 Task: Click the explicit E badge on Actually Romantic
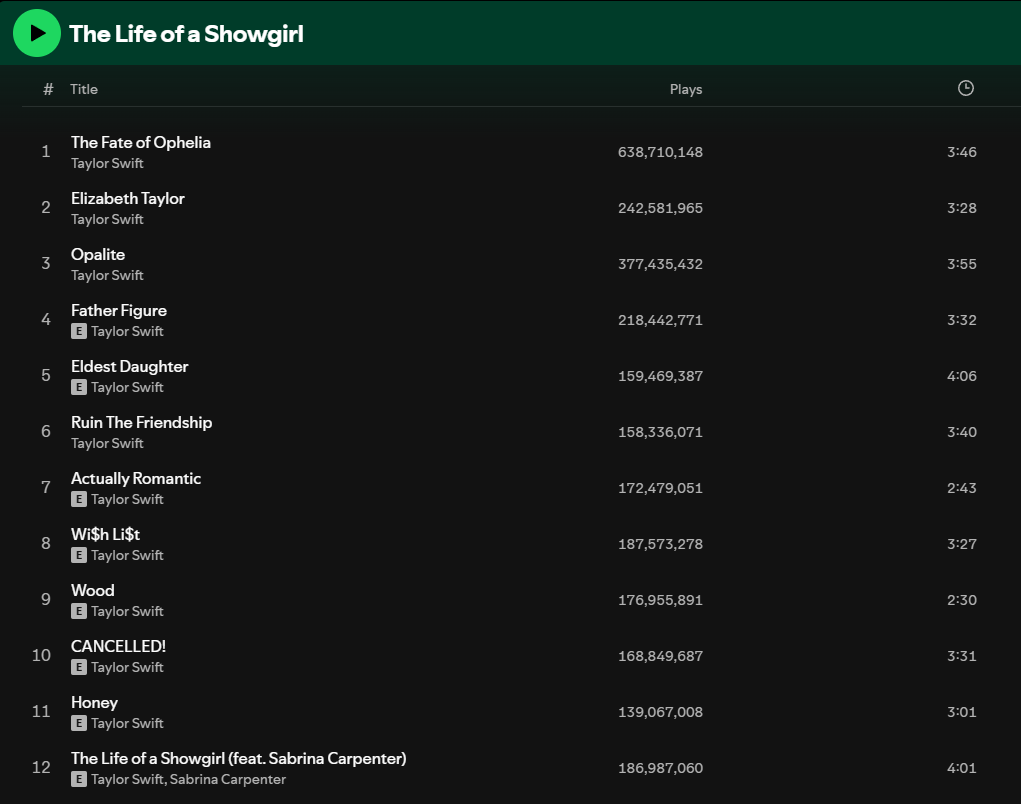click(79, 499)
